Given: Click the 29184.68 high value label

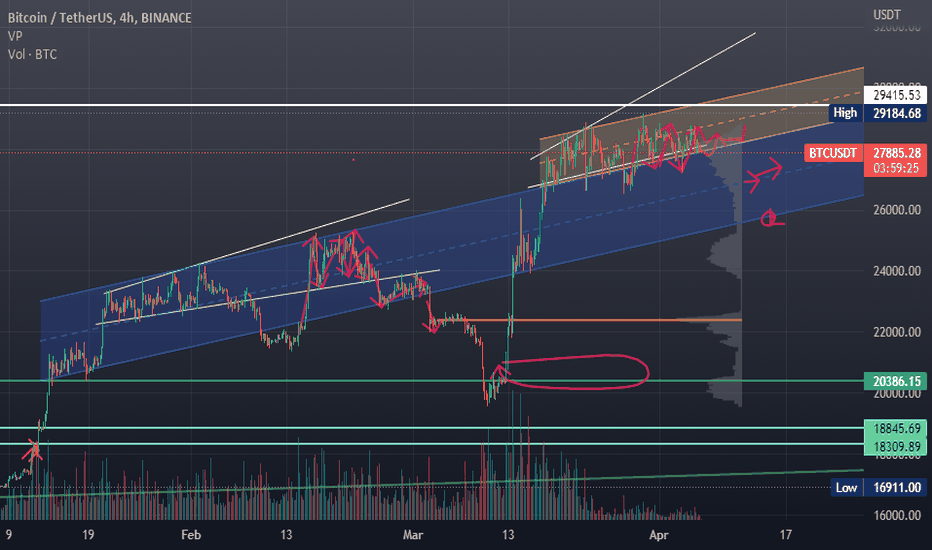Looking at the screenshot, I should (x=896, y=113).
